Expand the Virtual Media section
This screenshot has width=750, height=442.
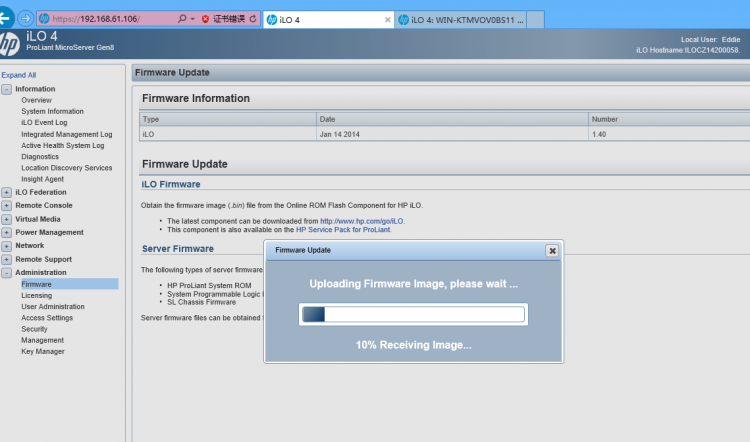pos(6,219)
